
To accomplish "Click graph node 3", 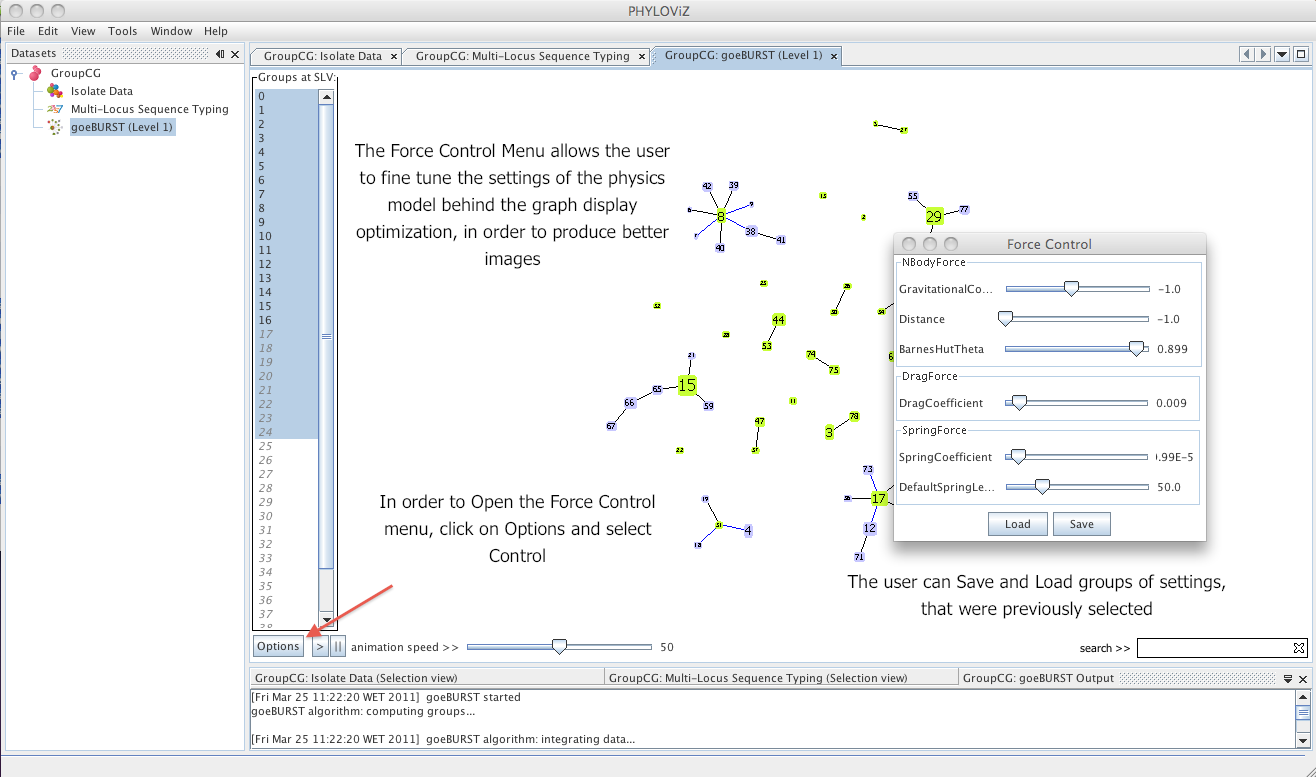I will coord(829,432).
